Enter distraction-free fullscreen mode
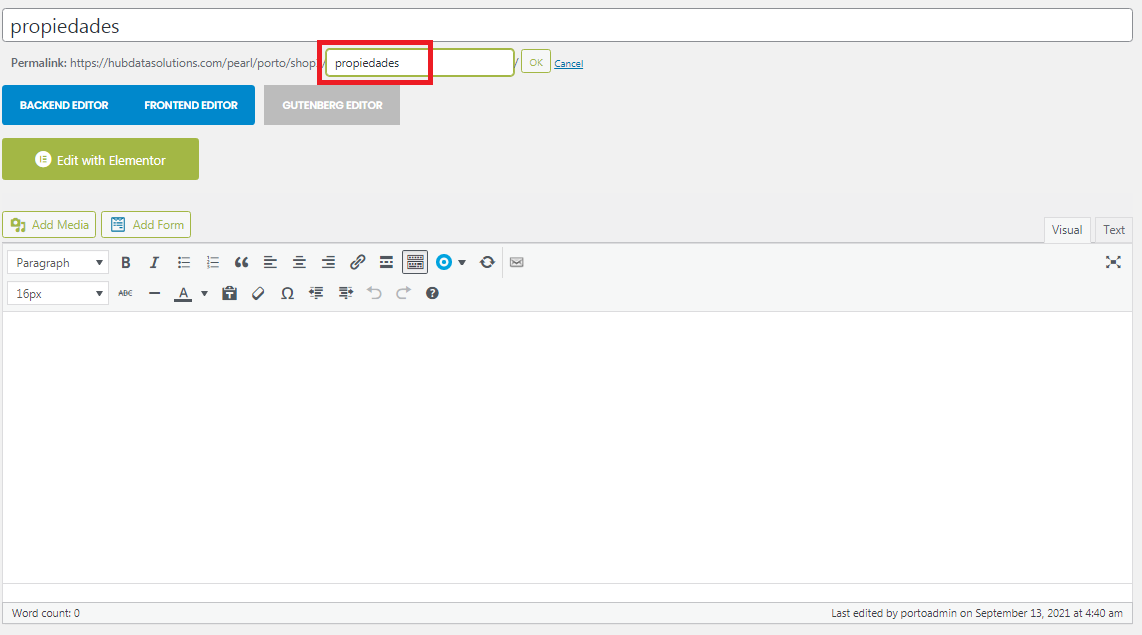1142x635 pixels. pos(1113,262)
